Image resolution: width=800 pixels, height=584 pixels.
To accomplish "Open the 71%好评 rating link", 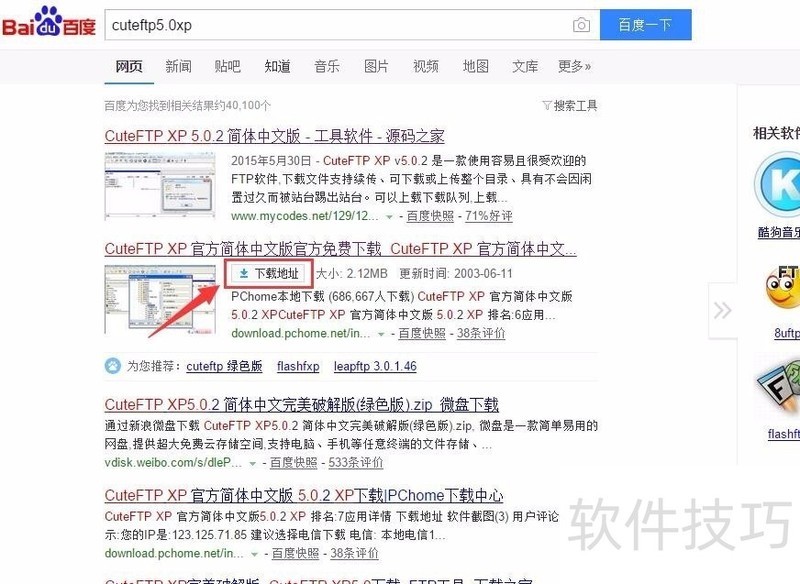I will [x=488, y=216].
